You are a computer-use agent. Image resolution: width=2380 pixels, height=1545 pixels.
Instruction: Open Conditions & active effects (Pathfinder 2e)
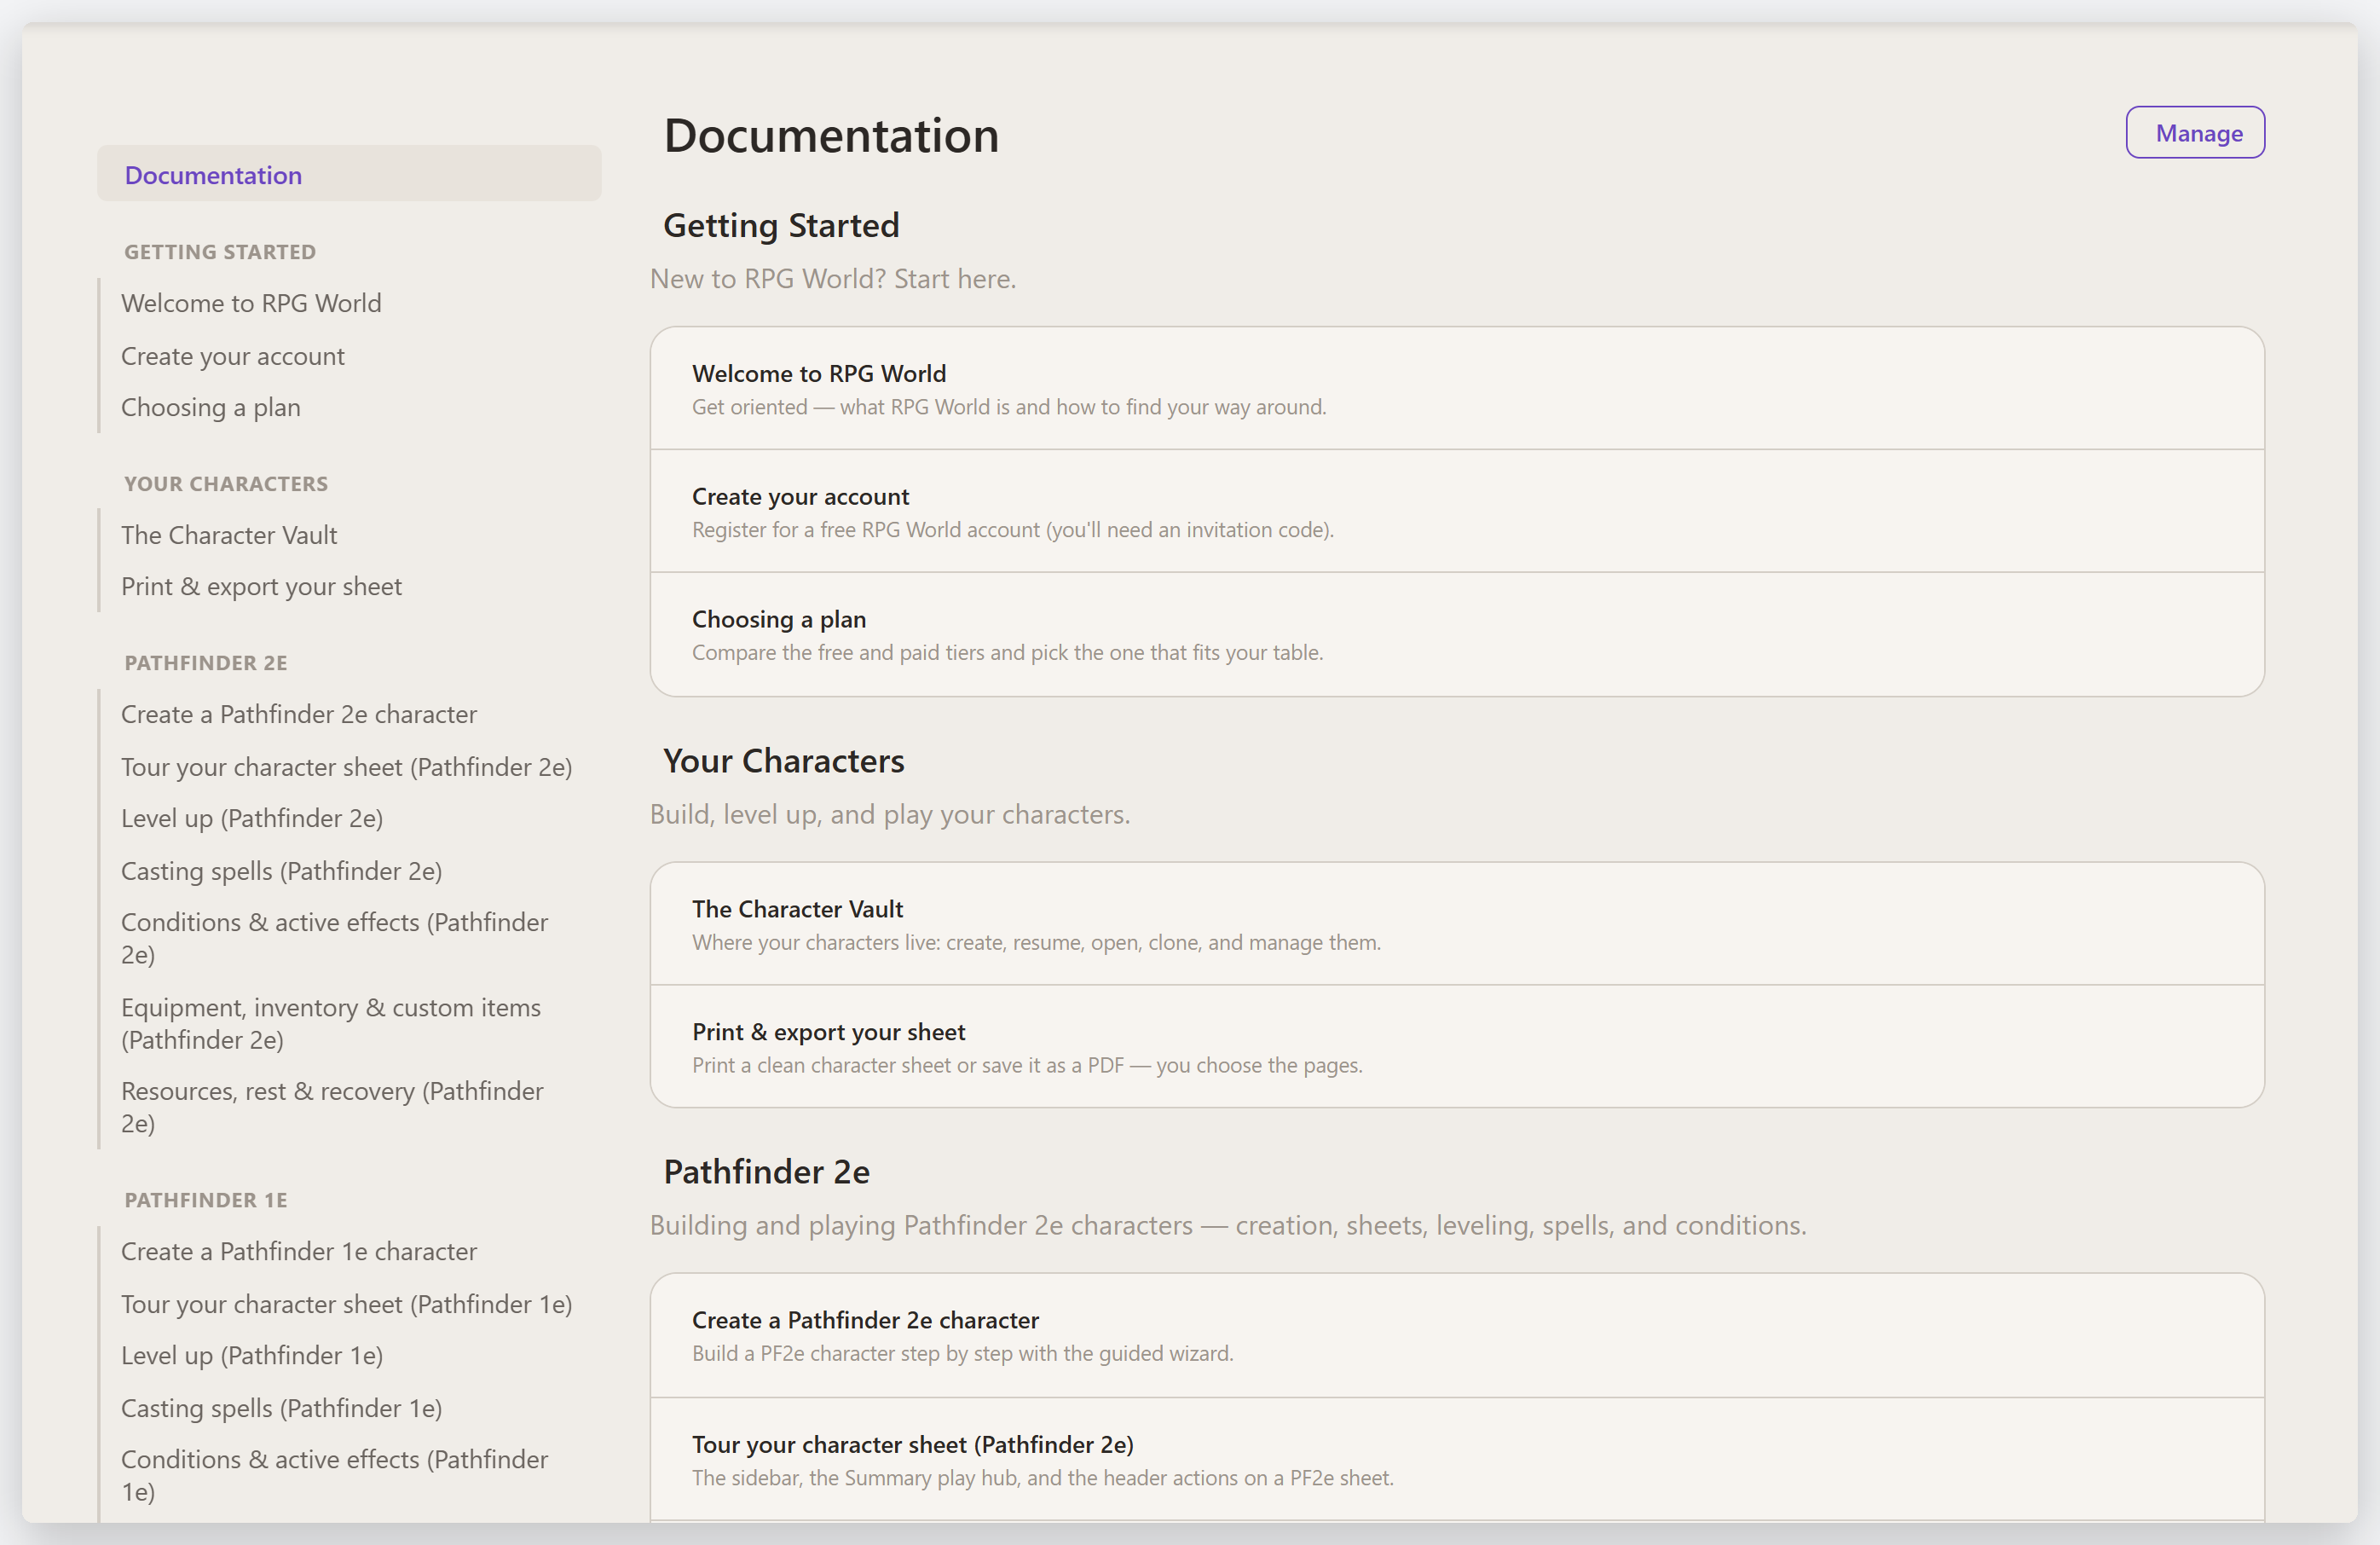[x=334, y=938]
